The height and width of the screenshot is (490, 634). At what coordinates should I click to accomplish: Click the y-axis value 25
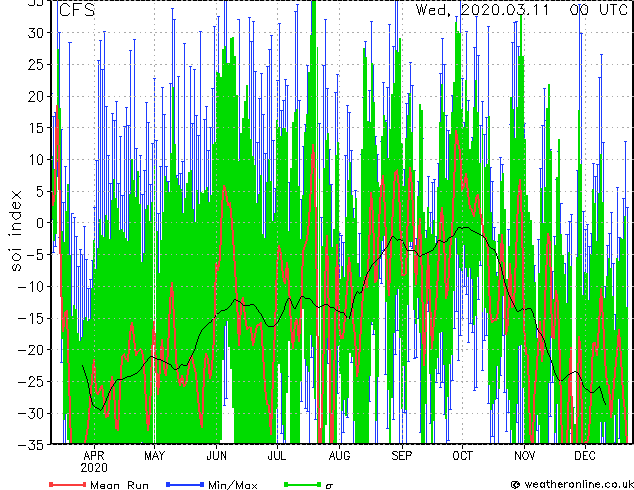click(37, 64)
